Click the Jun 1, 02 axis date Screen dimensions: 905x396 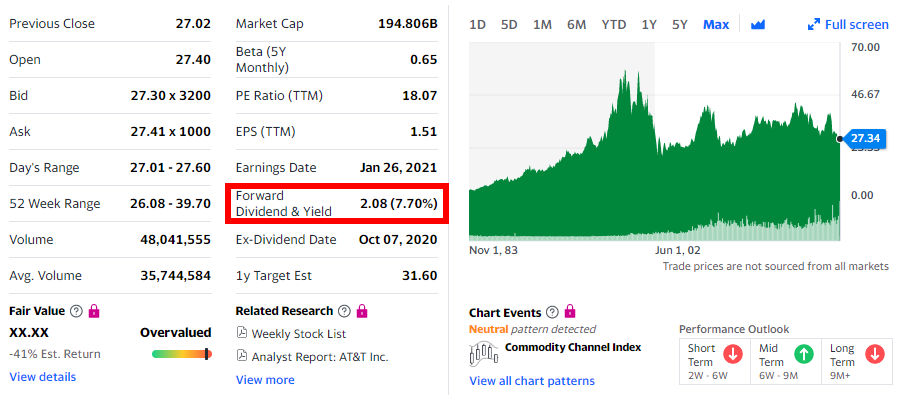point(678,251)
